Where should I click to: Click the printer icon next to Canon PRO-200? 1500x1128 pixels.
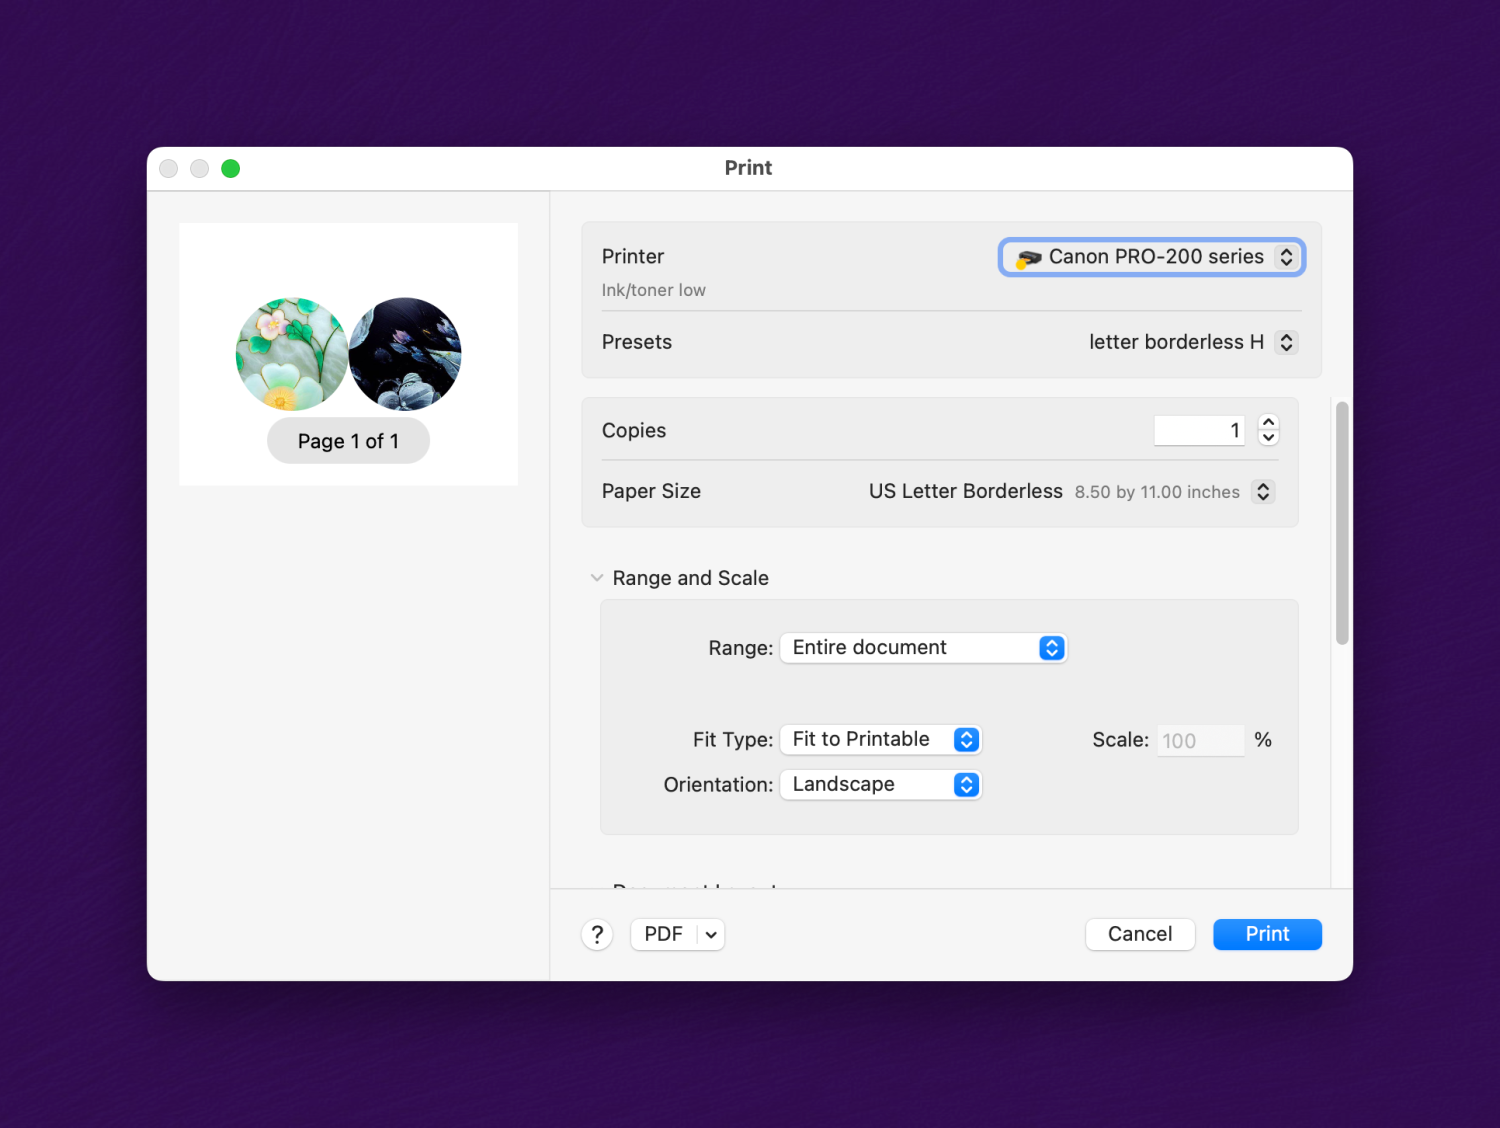[x=1028, y=259]
